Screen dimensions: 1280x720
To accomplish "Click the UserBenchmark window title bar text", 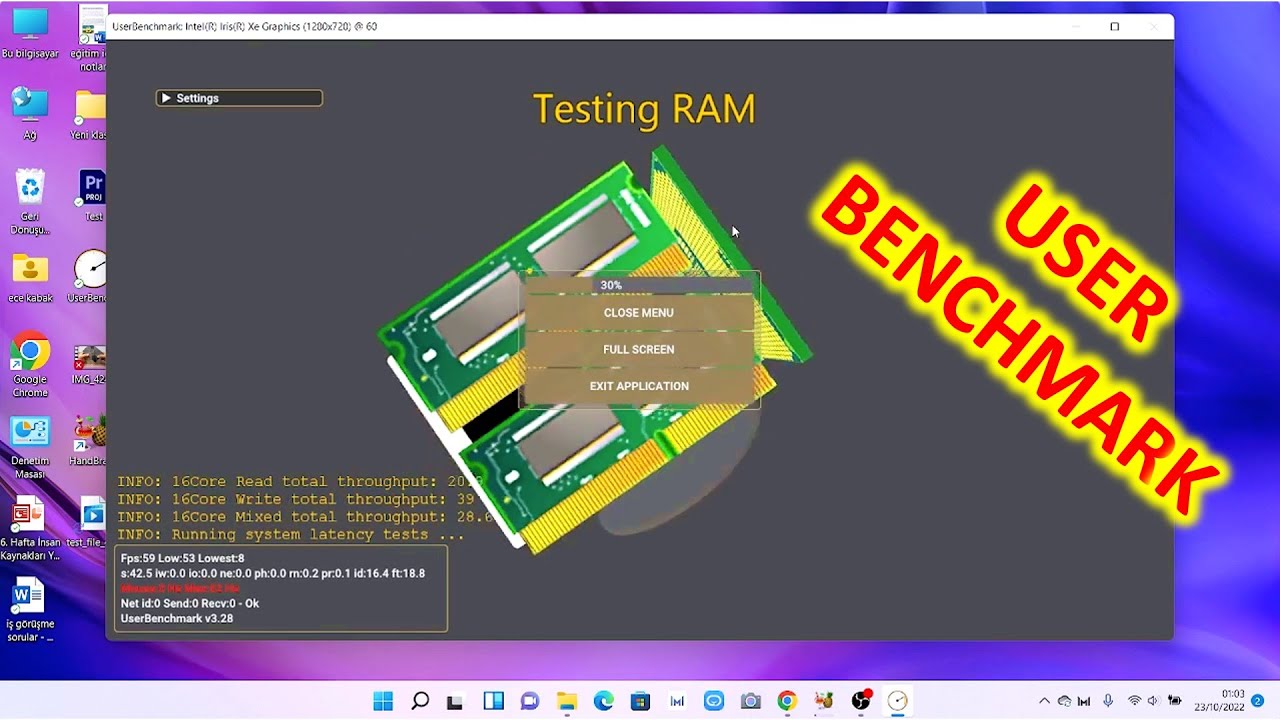I will coord(245,26).
